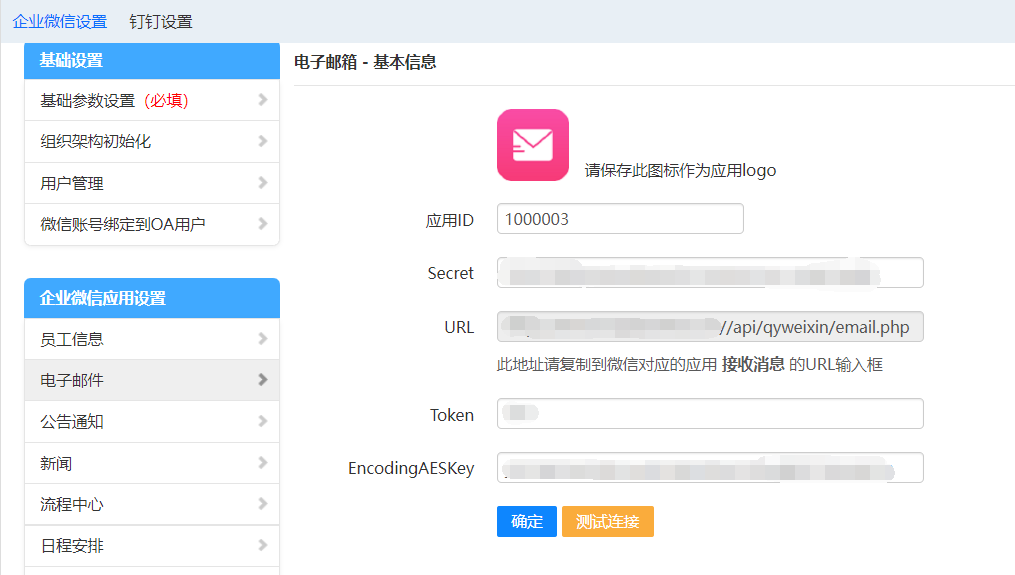This screenshot has height=575, width=1015.
Task: Select 电子邮件 in the sidebar
Action: coord(72,380)
